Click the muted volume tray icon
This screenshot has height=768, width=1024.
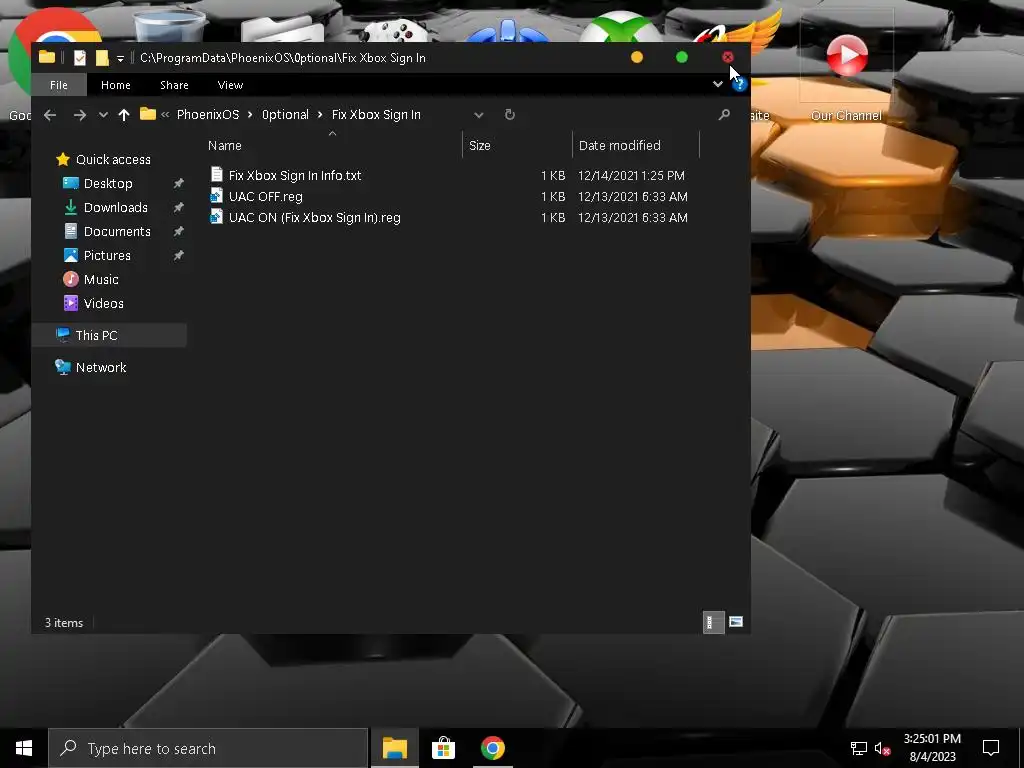(x=882, y=748)
